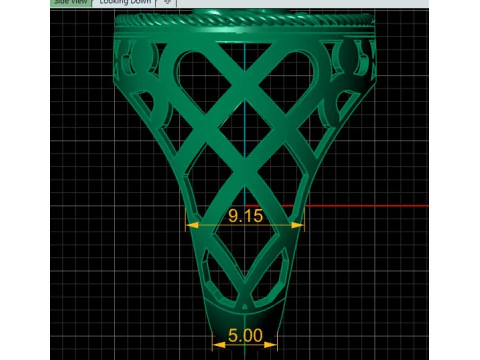Select the 5.00 dimension text
480x360 pixels.
pos(245,335)
